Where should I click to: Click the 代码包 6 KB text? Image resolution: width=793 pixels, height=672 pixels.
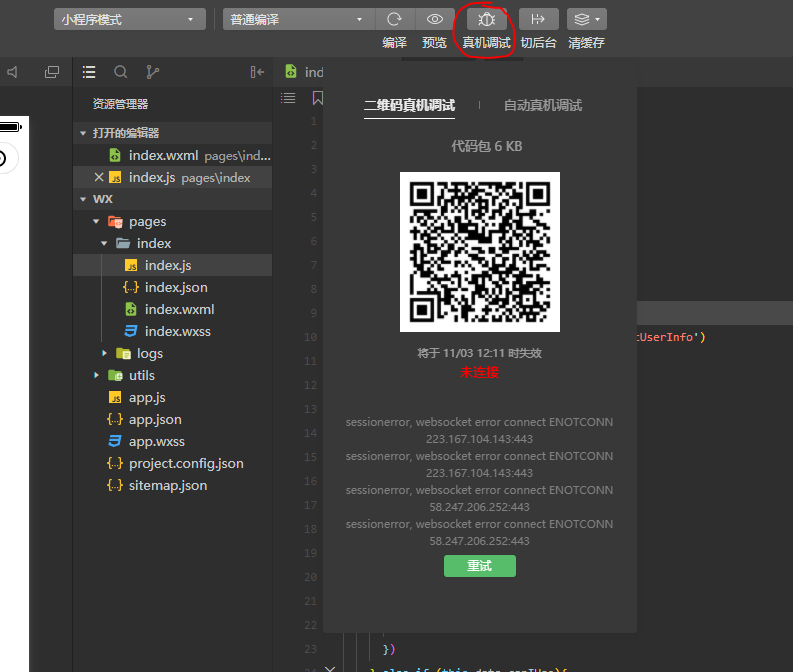487,147
